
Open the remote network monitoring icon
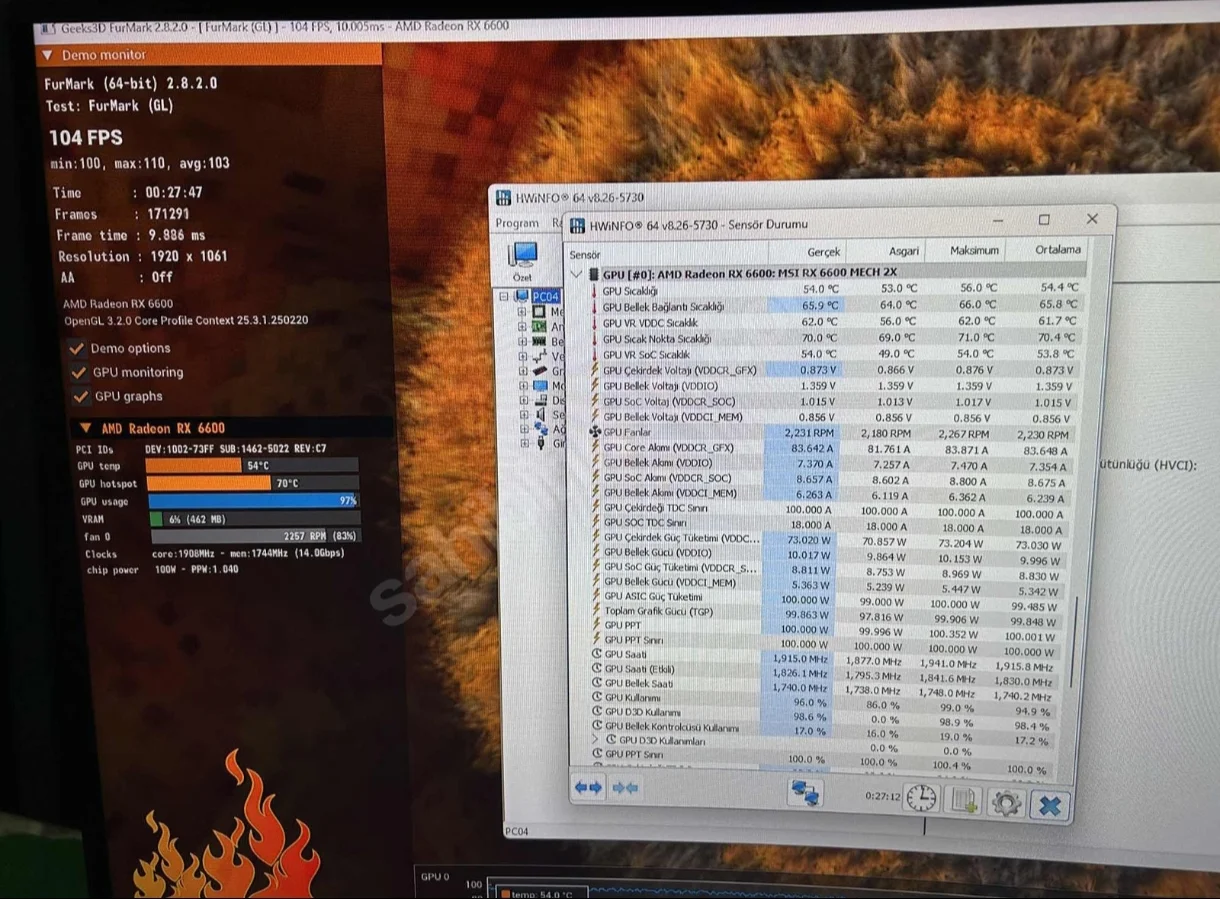(x=805, y=793)
